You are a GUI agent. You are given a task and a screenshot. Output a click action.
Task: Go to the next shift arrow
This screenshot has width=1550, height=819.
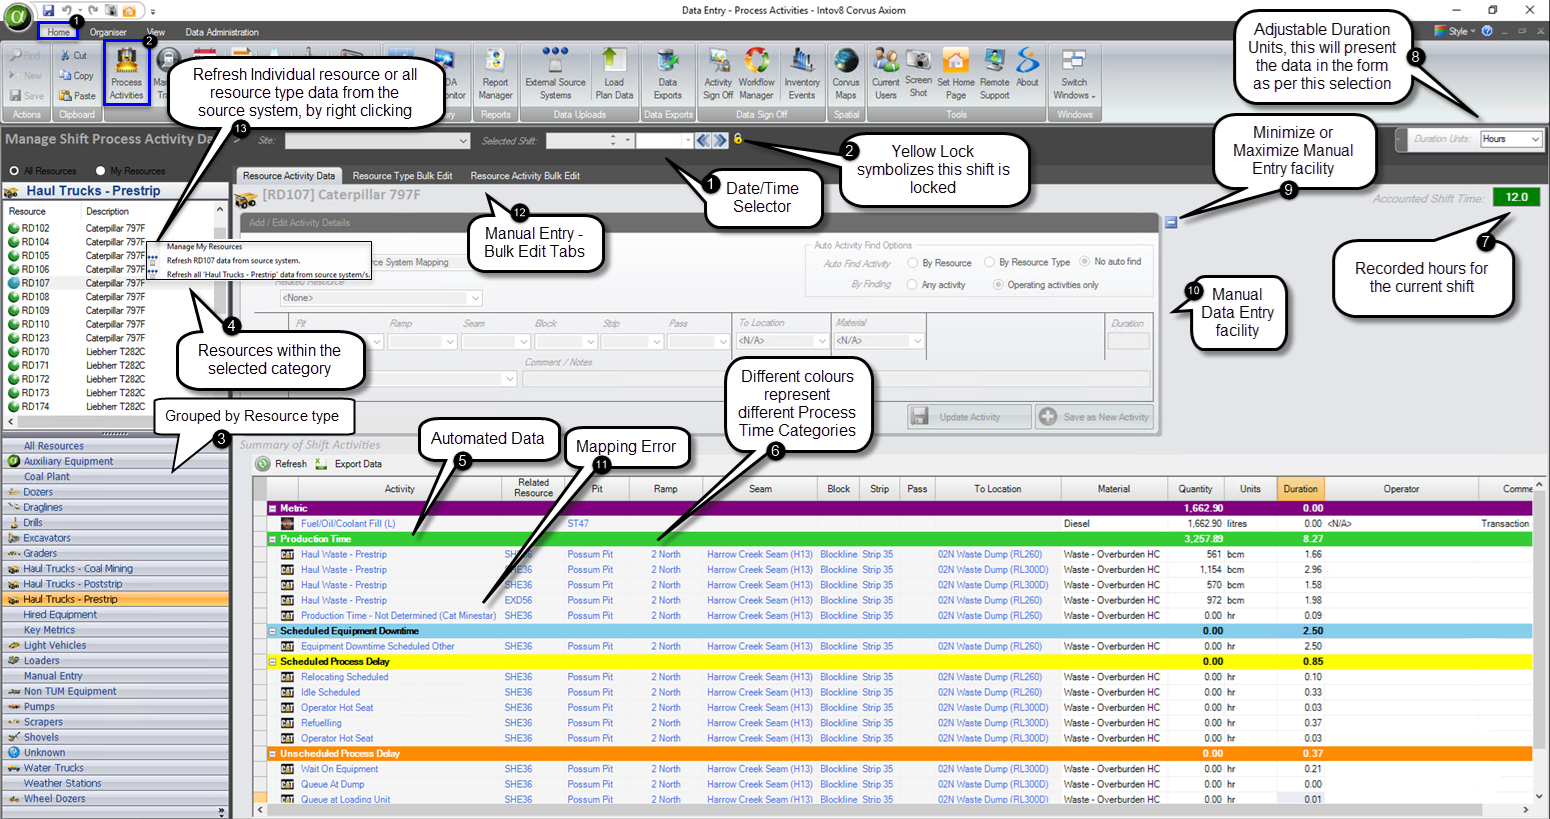pos(718,140)
